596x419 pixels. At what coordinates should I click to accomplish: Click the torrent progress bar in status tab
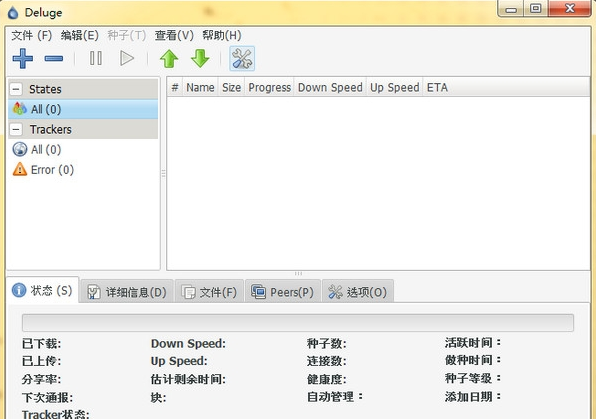[298, 323]
